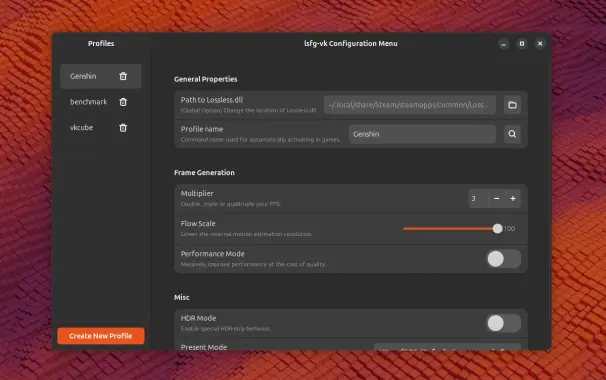606x380 pixels.
Task: Click the 'Profiles' sidebar header
Action: coord(101,44)
